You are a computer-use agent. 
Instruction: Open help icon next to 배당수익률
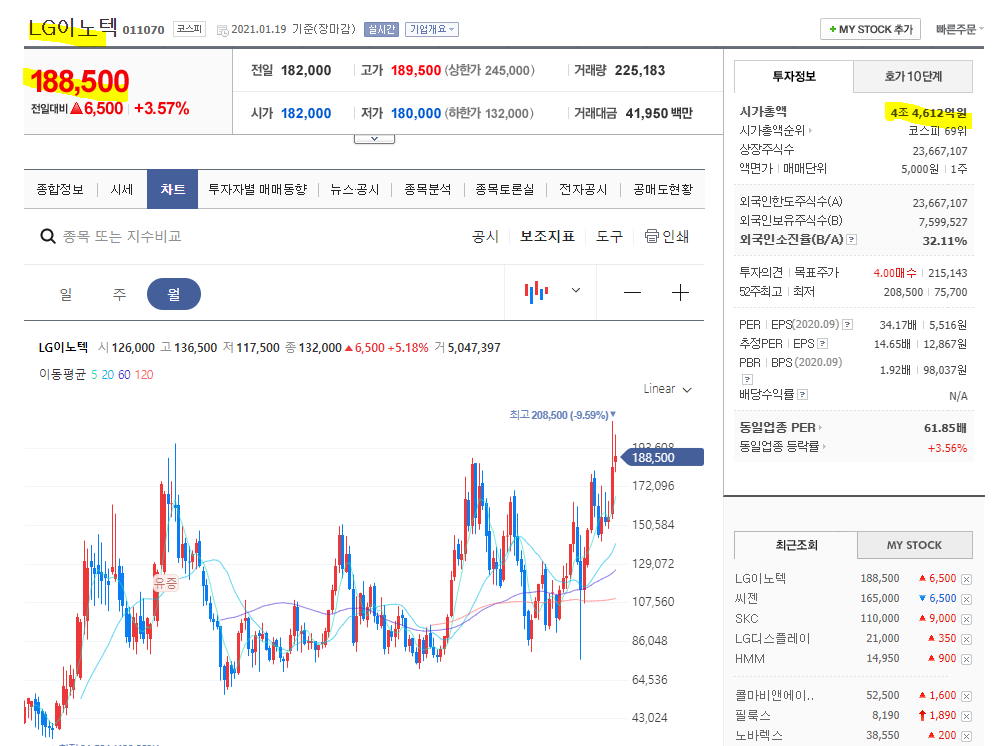pos(803,395)
